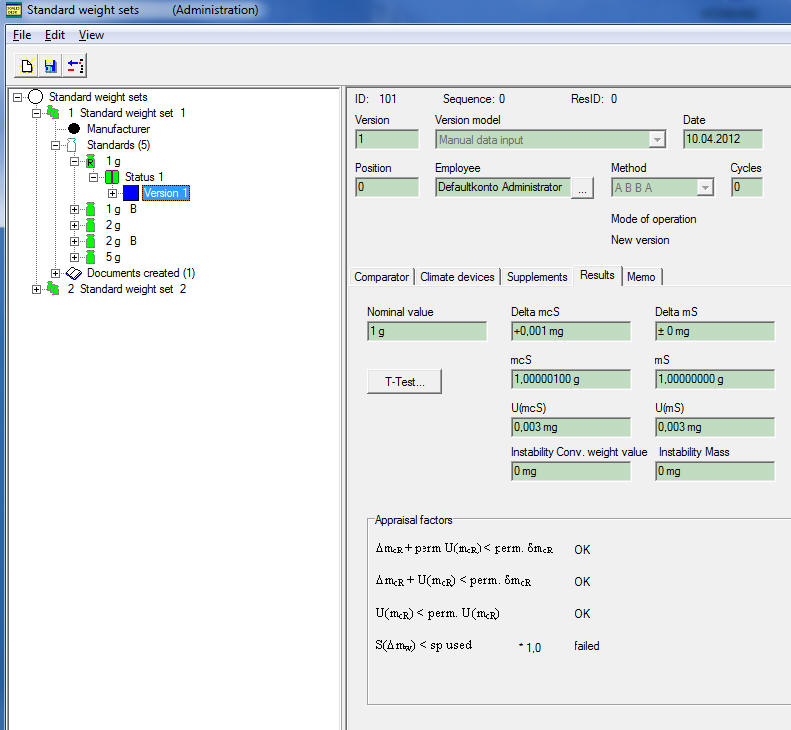Click the Employee browse ellipsis button
Screen dimensions: 791x730
(583, 188)
